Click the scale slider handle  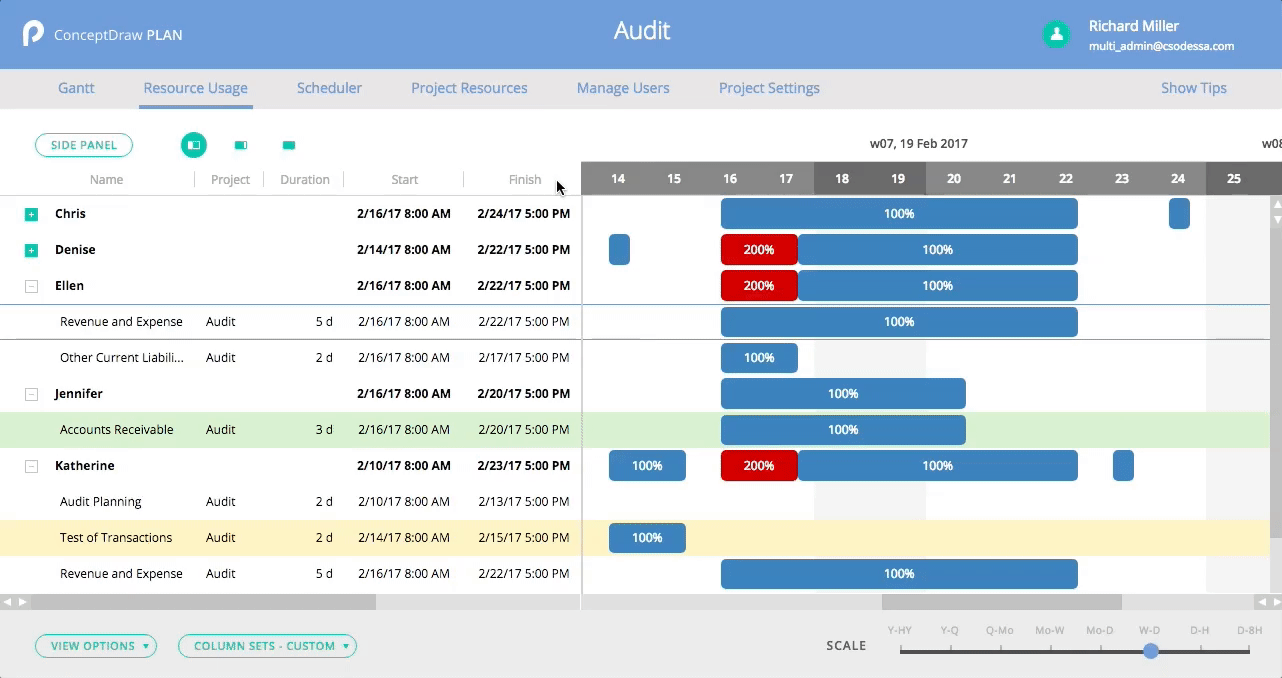click(1151, 651)
